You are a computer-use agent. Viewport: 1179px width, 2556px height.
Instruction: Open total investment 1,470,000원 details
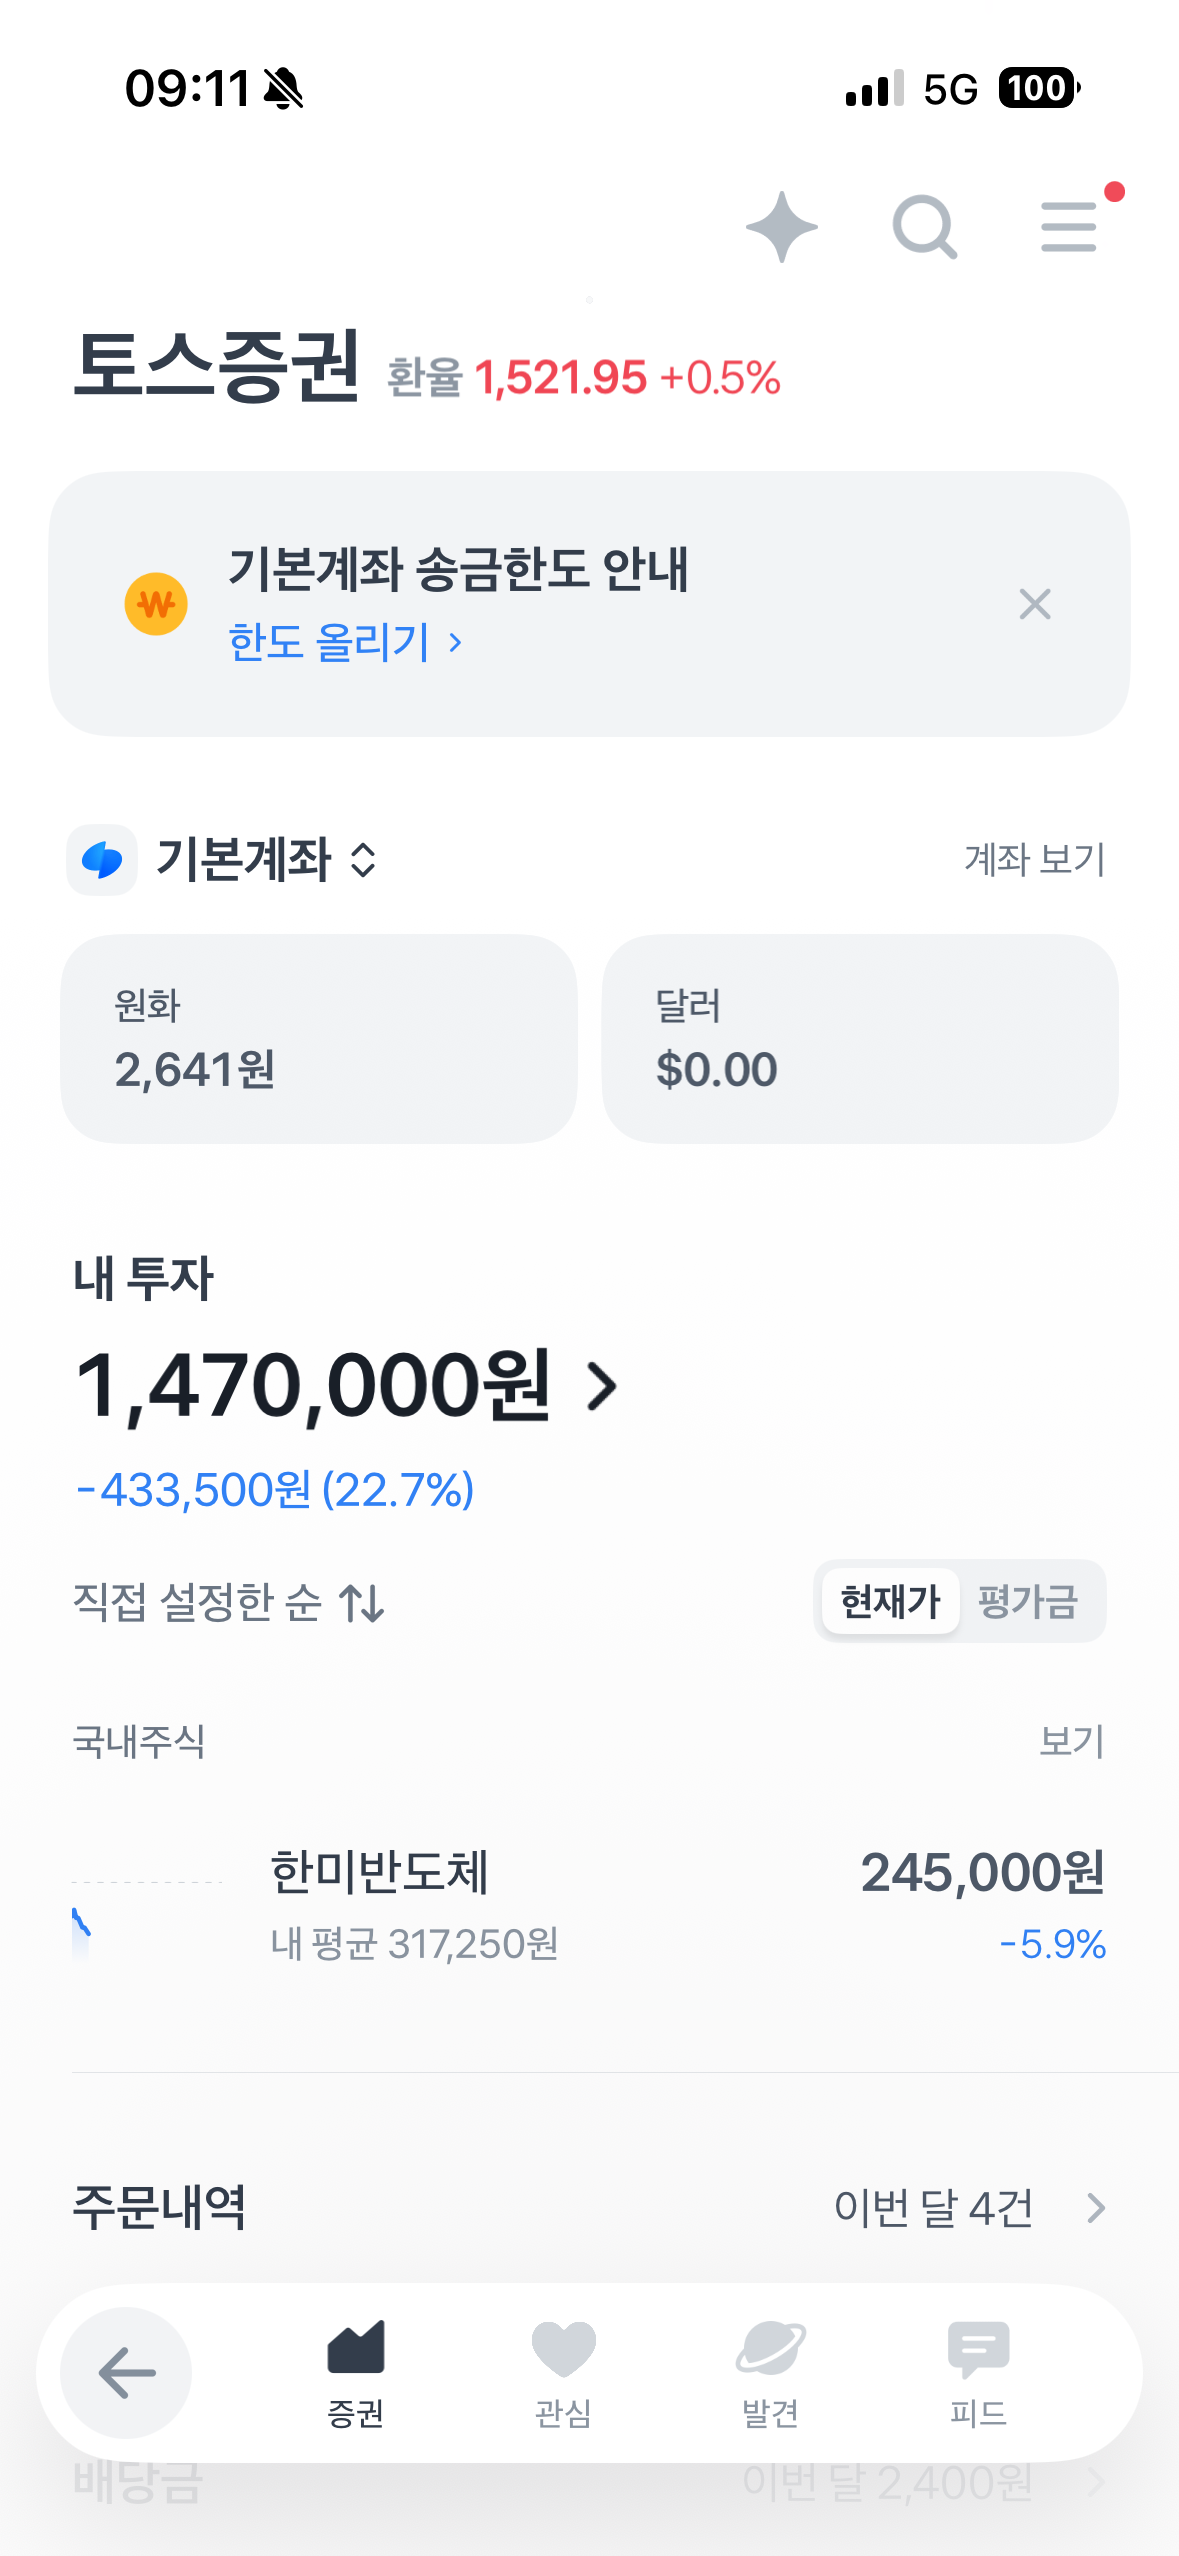point(346,1385)
